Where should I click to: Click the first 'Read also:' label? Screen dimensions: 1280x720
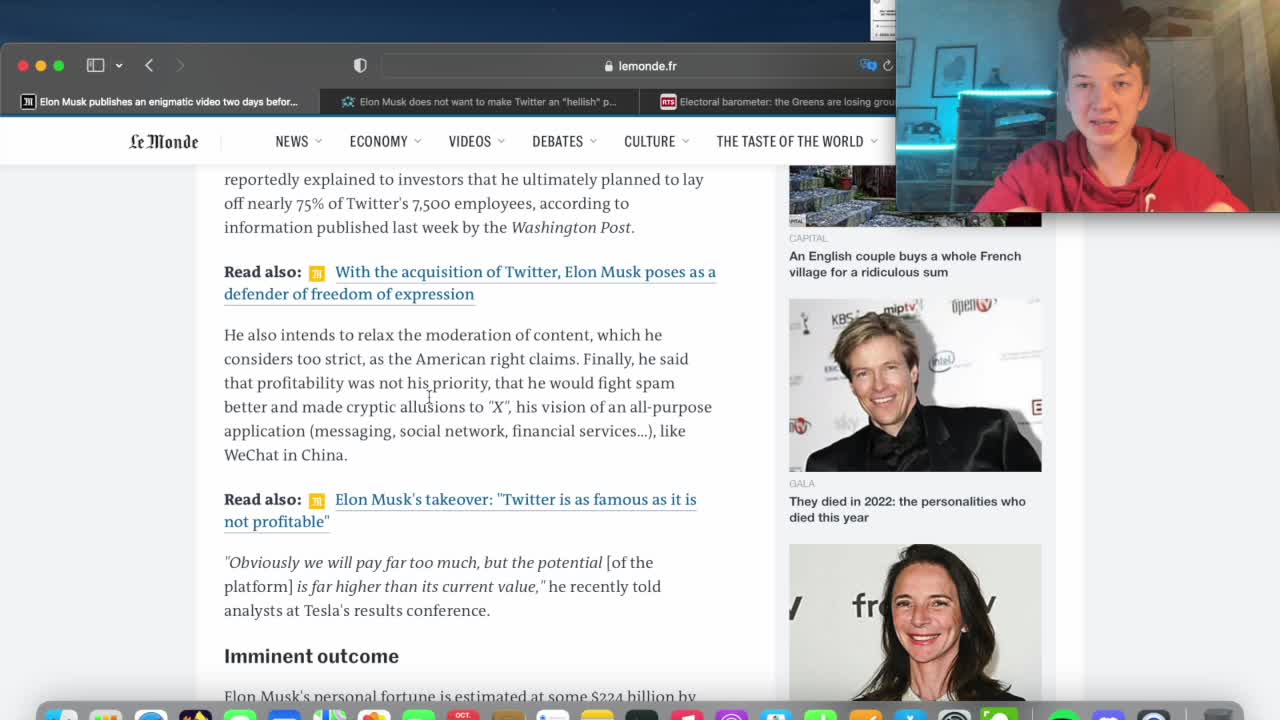coord(262,272)
